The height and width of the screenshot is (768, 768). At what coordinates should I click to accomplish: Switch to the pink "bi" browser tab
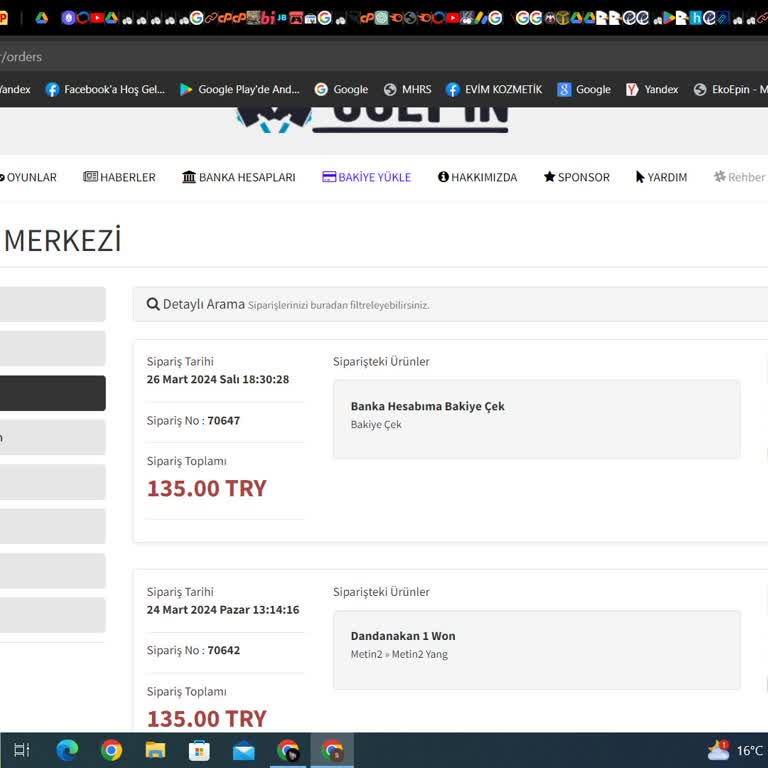[268, 19]
